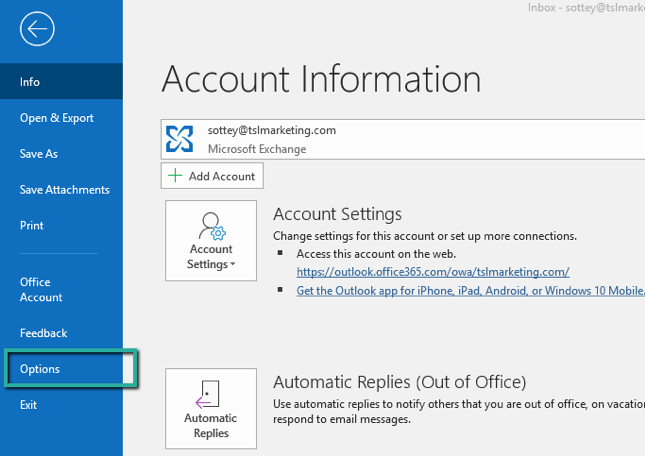Image resolution: width=645 pixels, height=456 pixels.
Task: Select the Info menu item
Action: point(61,81)
